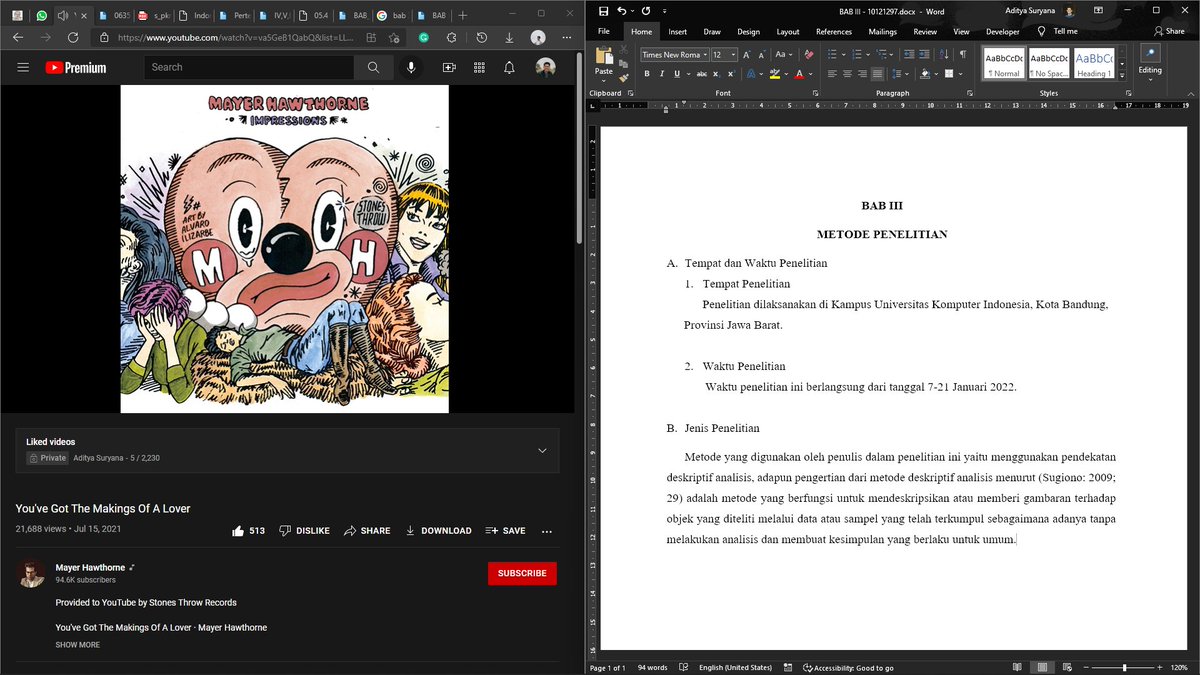Toggle Bold formatting in Word
This screenshot has height=675, width=1200.
pyautogui.click(x=647, y=74)
